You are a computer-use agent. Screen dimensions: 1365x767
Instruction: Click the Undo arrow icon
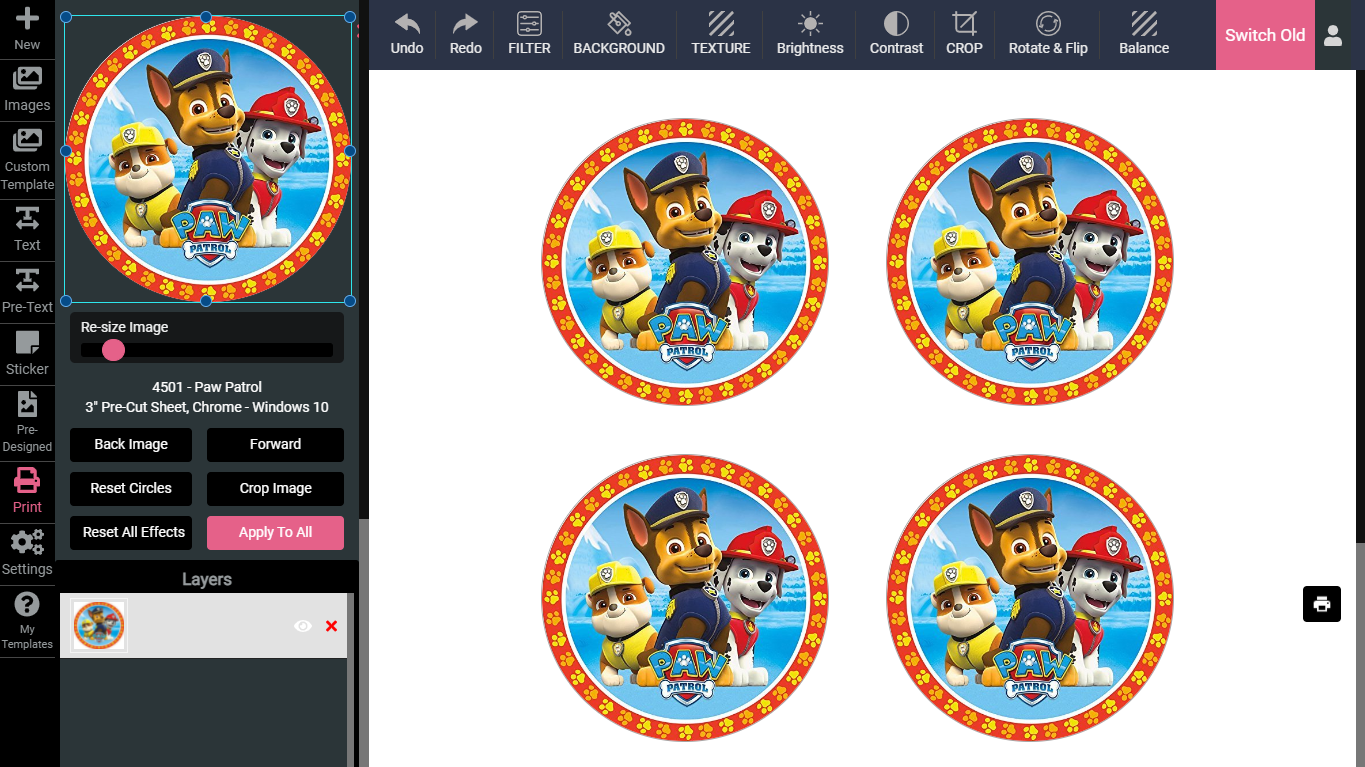[406, 24]
